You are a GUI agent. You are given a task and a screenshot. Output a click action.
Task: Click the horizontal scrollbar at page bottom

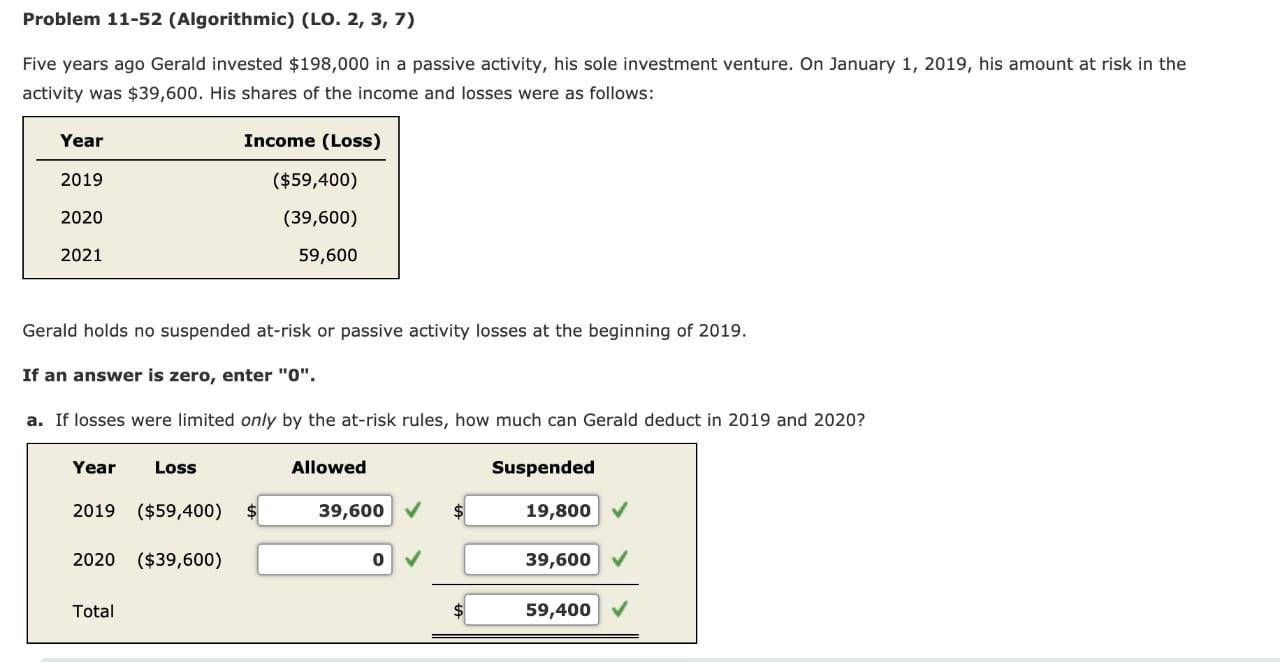[640, 657]
